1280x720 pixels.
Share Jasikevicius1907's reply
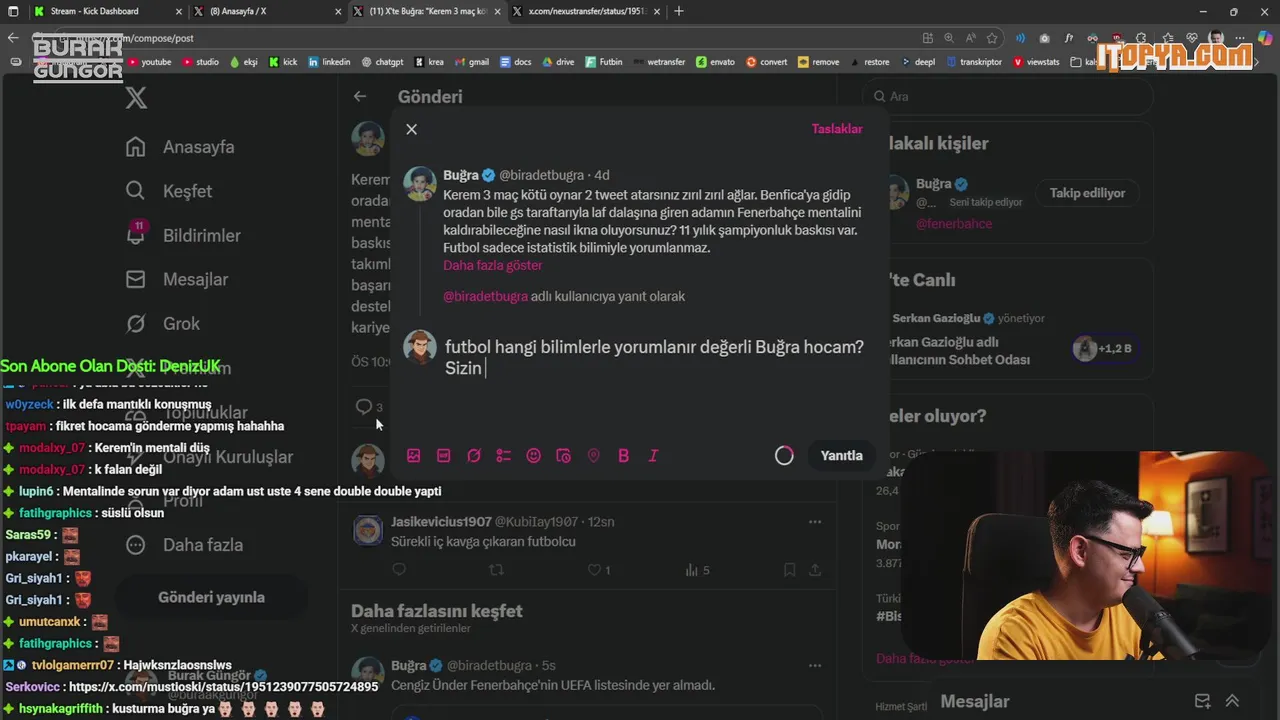(815, 570)
